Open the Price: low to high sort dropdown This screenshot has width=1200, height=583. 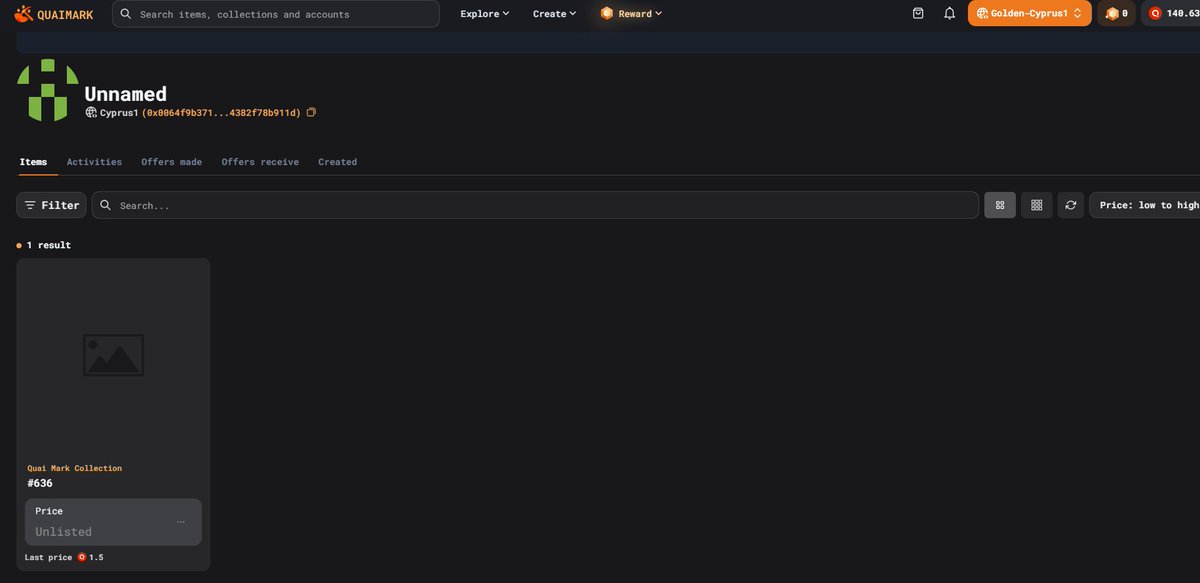[x=1145, y=205]
